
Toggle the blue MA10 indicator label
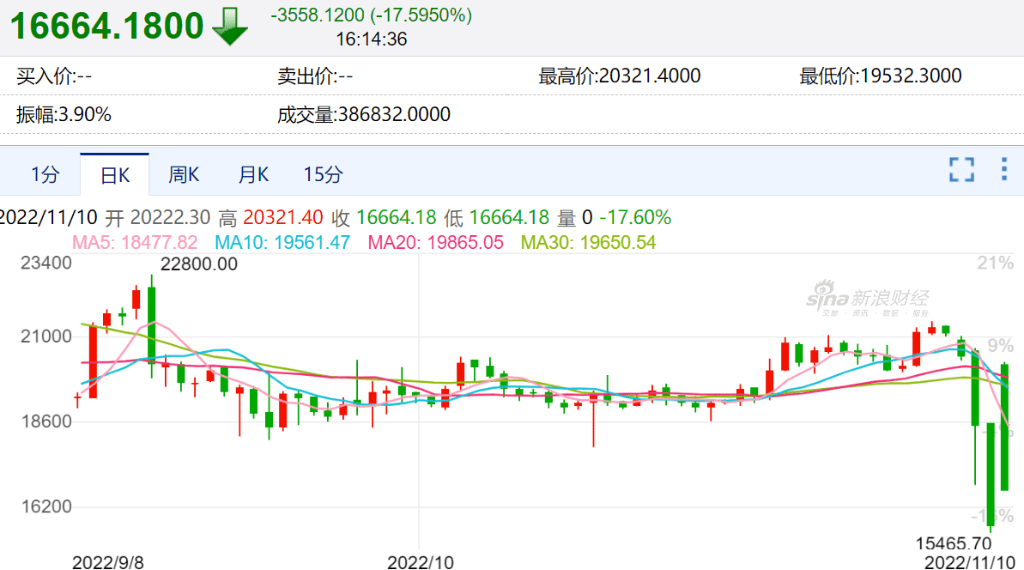(283, 242)
